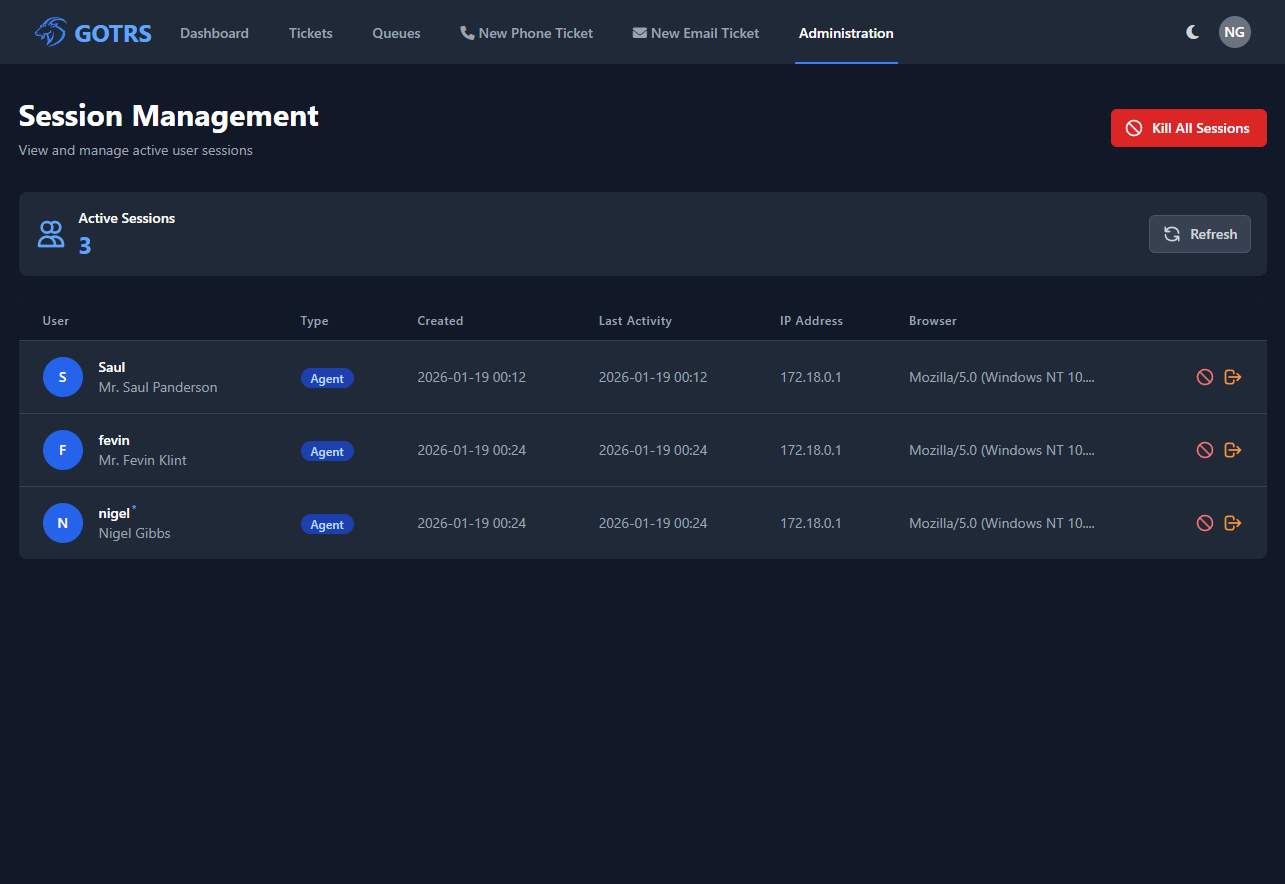This screenshot has height=884, width=1285.
Task: Refresh the active sessions list
Action: (1199, 233)
